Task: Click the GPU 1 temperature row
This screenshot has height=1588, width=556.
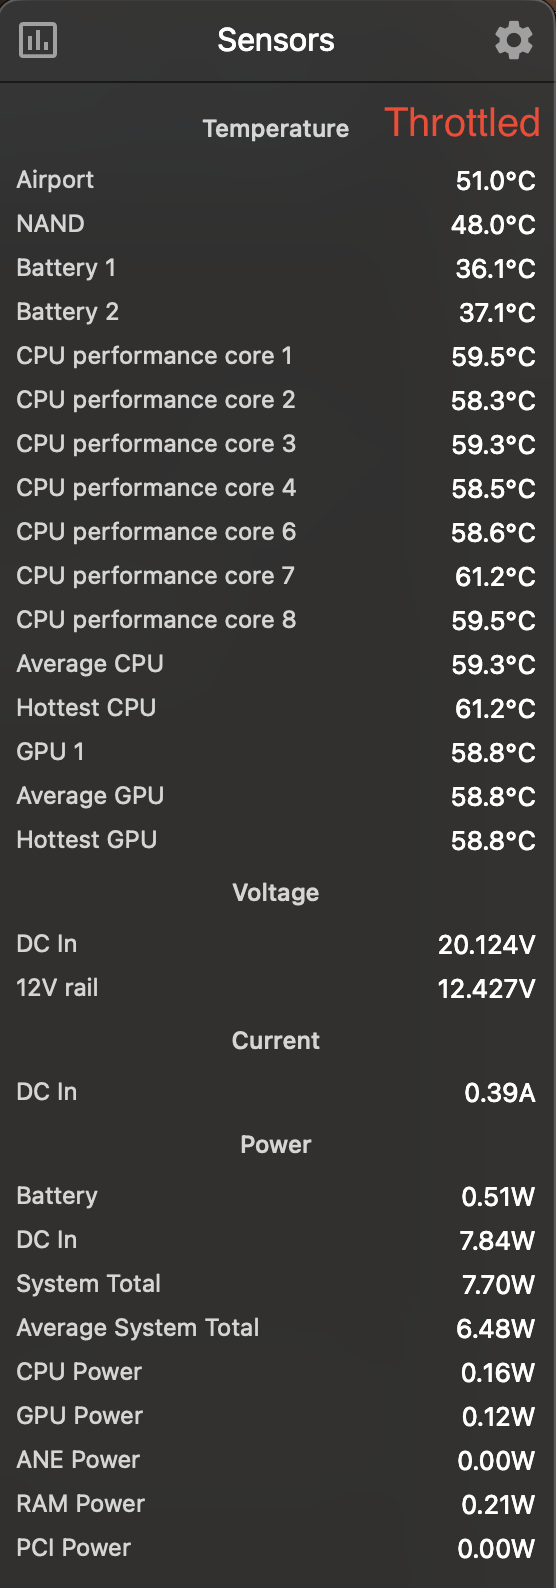Action: (278, 752)
